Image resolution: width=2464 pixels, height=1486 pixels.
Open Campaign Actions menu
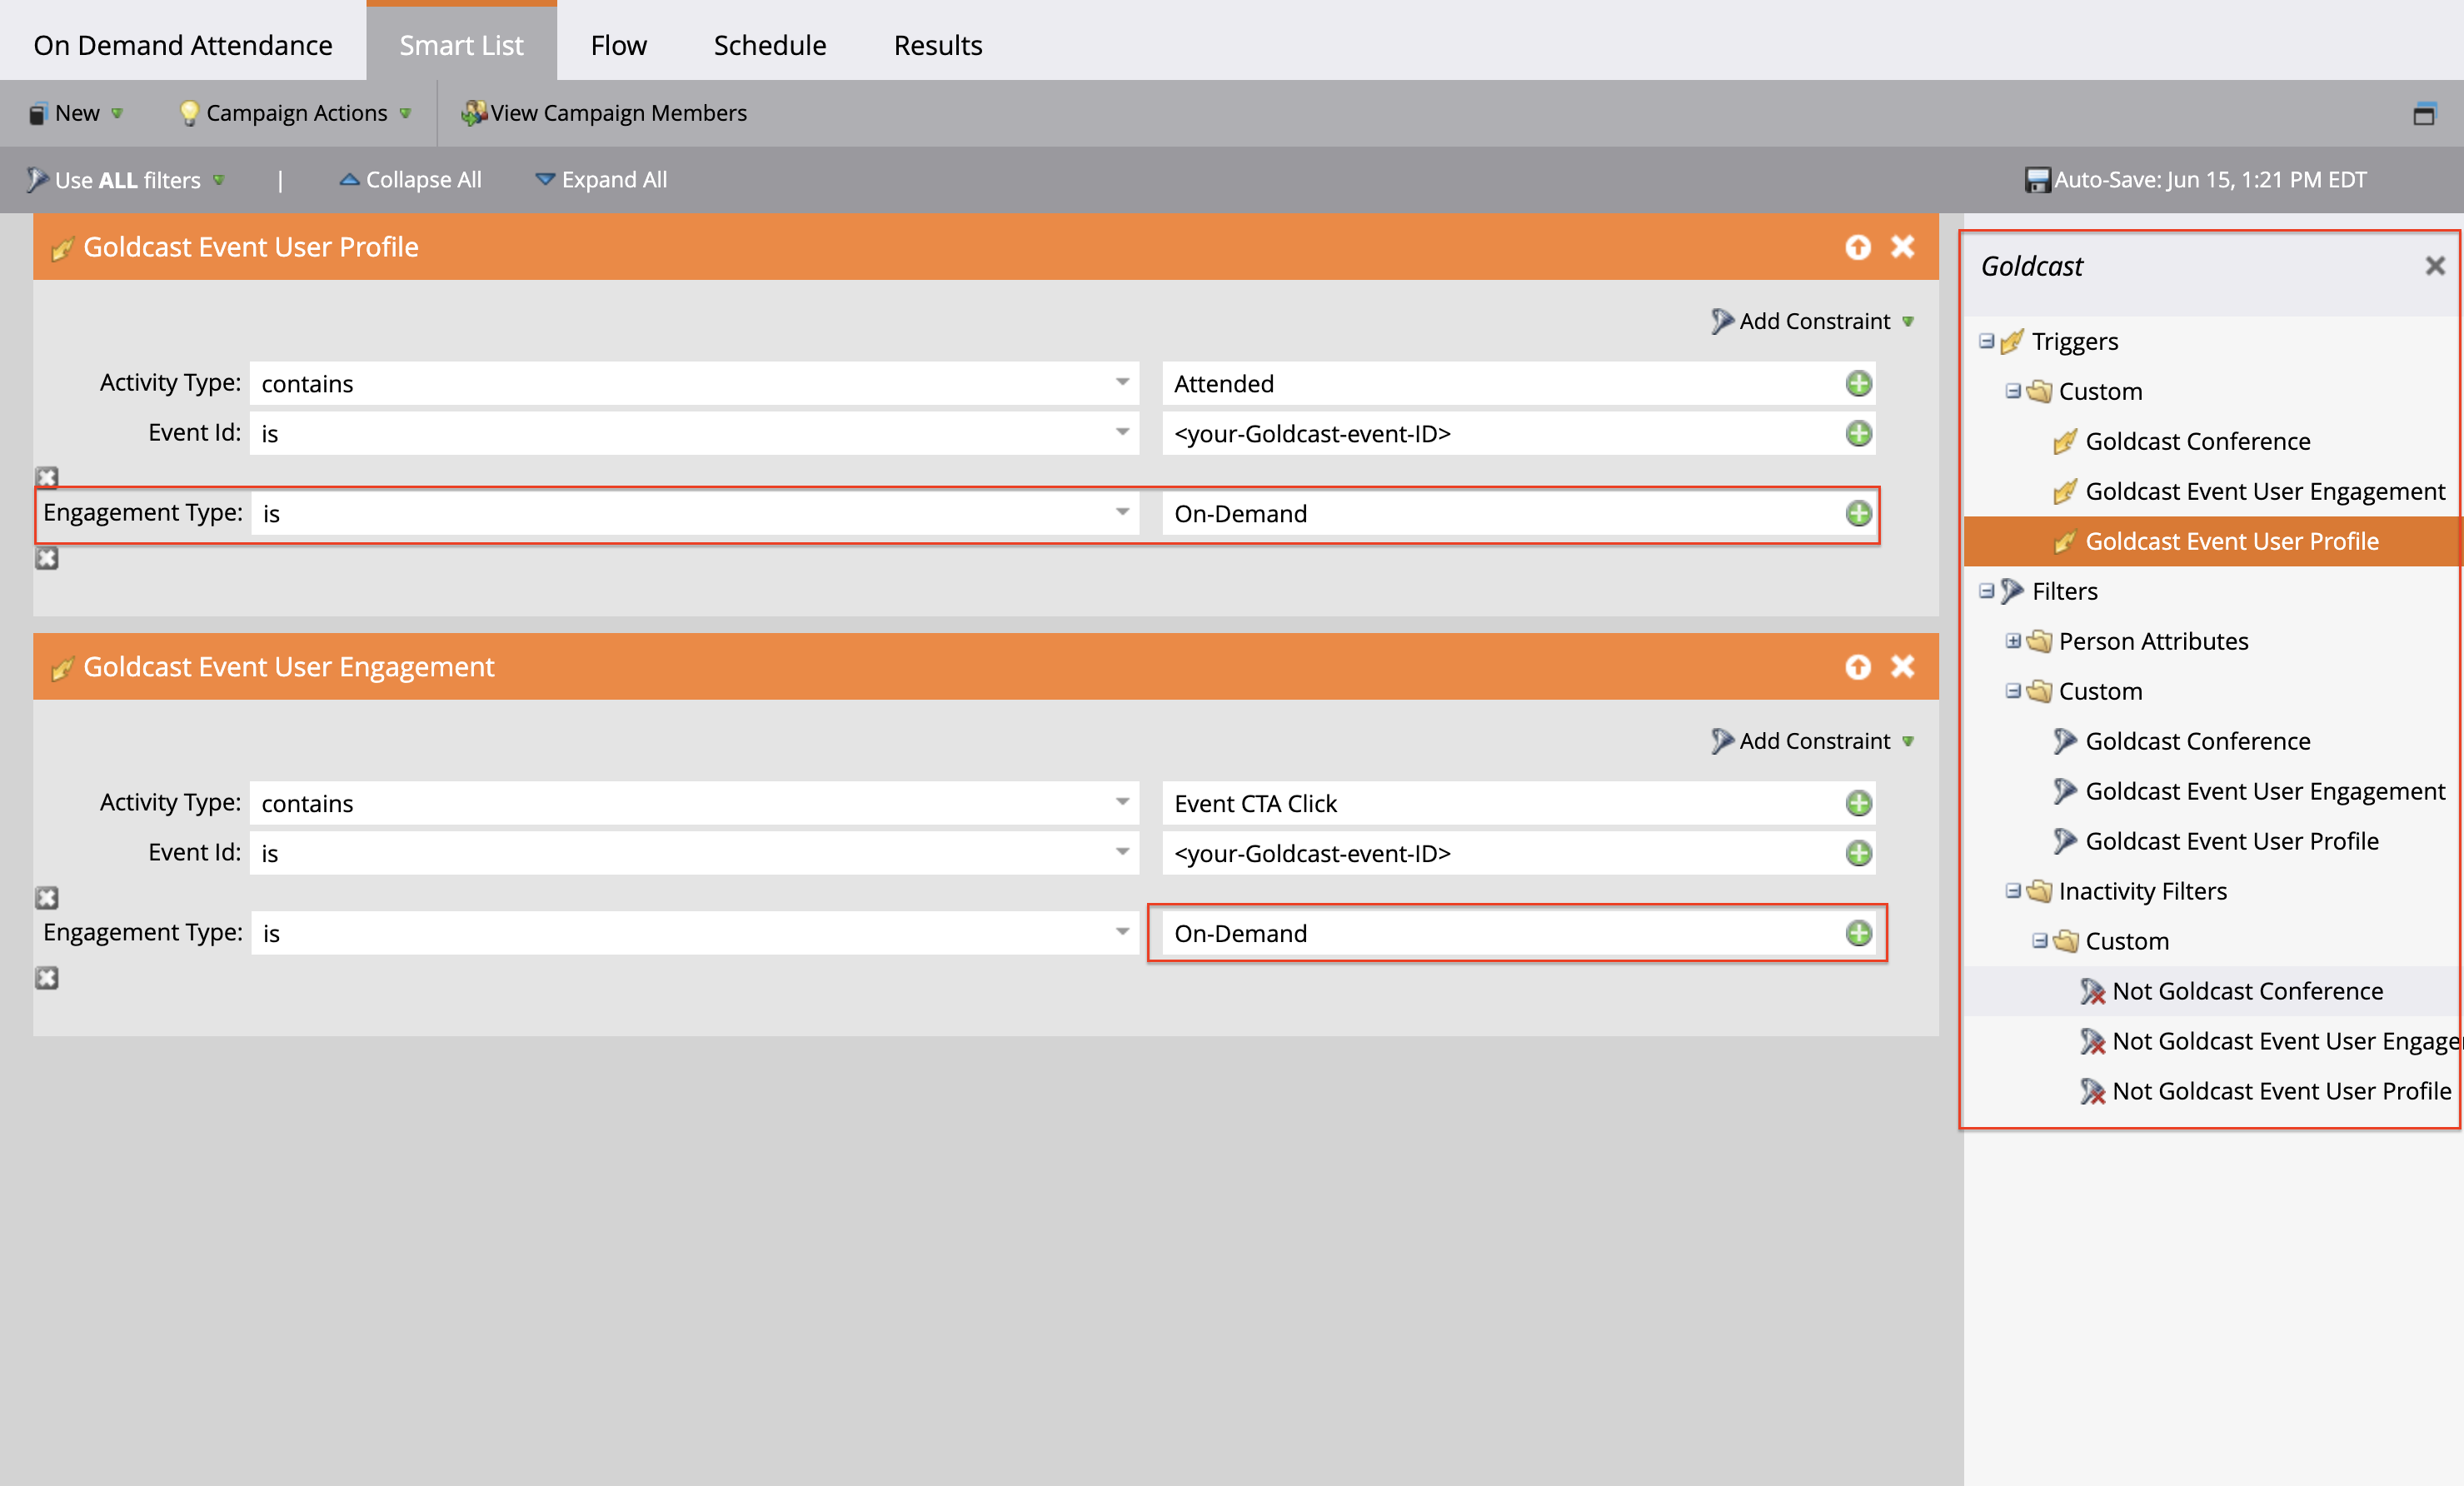tap(295, 113)
